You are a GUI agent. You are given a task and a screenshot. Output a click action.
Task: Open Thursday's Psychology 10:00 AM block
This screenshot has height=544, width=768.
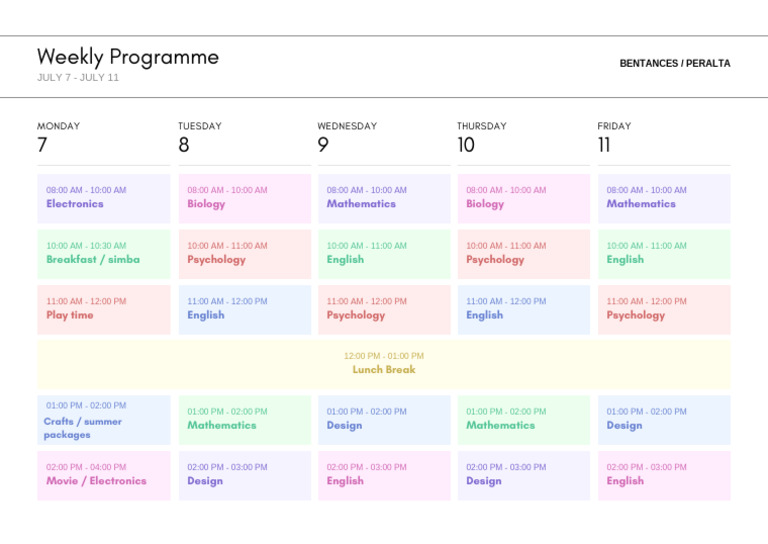pyautogui.click(x=524, y=254)
